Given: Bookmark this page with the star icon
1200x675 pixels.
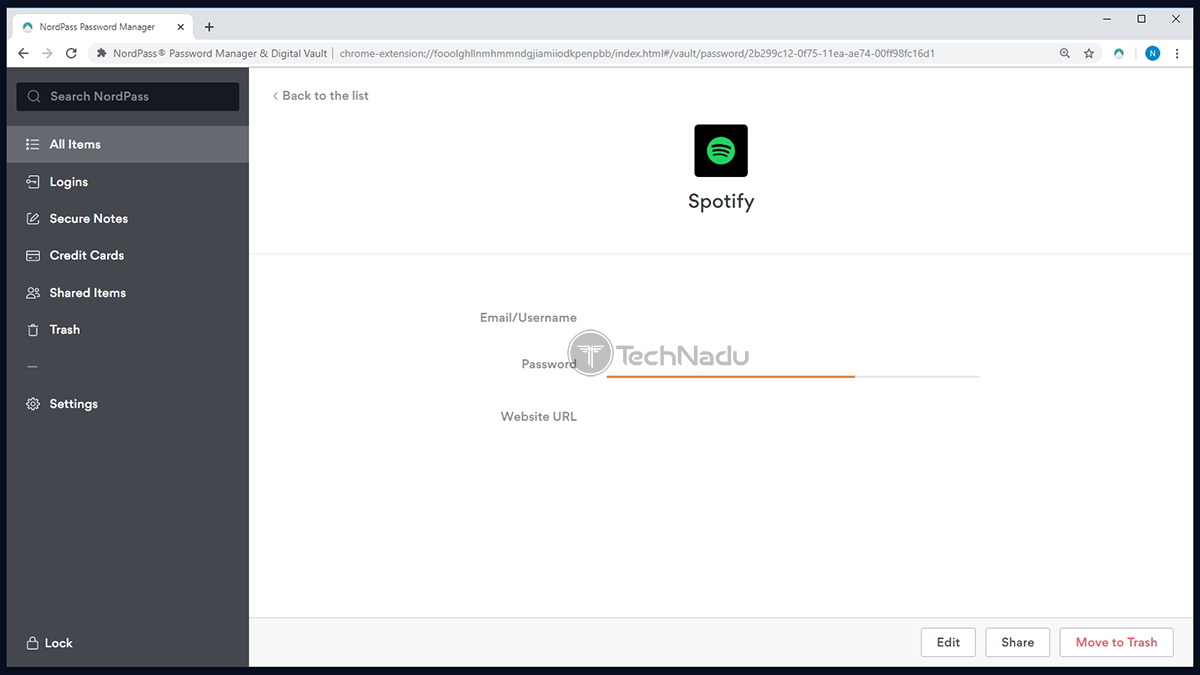Looking at the screenshot, I should (x=1089, y=54).
